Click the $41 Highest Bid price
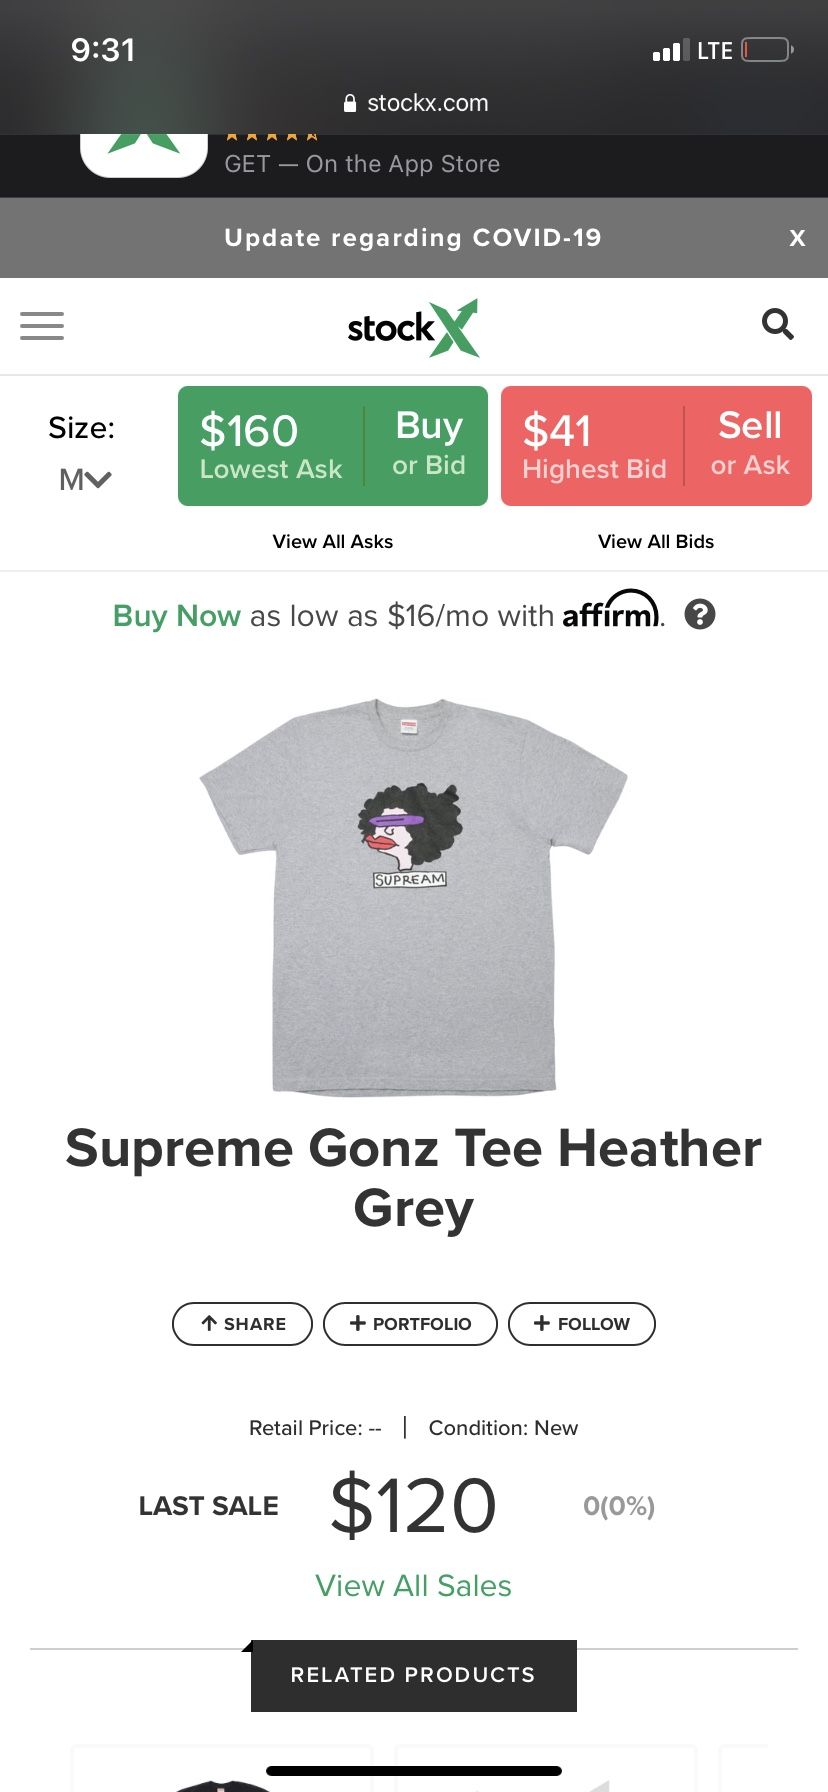828x1792 pixels. click(594, 446)
